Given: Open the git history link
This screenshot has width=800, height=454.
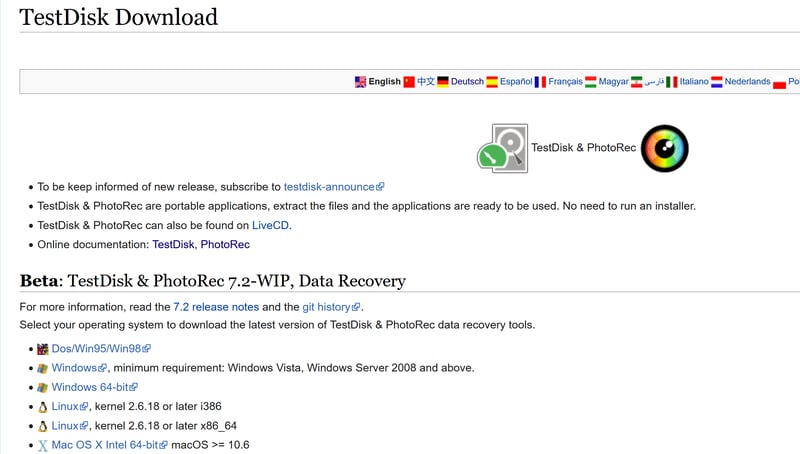Looking at the screenshot, I should coord(331,307).
